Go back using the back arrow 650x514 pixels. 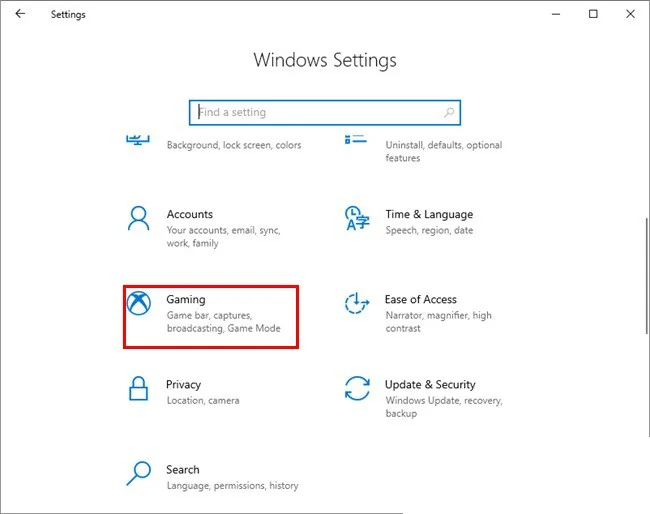click(20, 14)
